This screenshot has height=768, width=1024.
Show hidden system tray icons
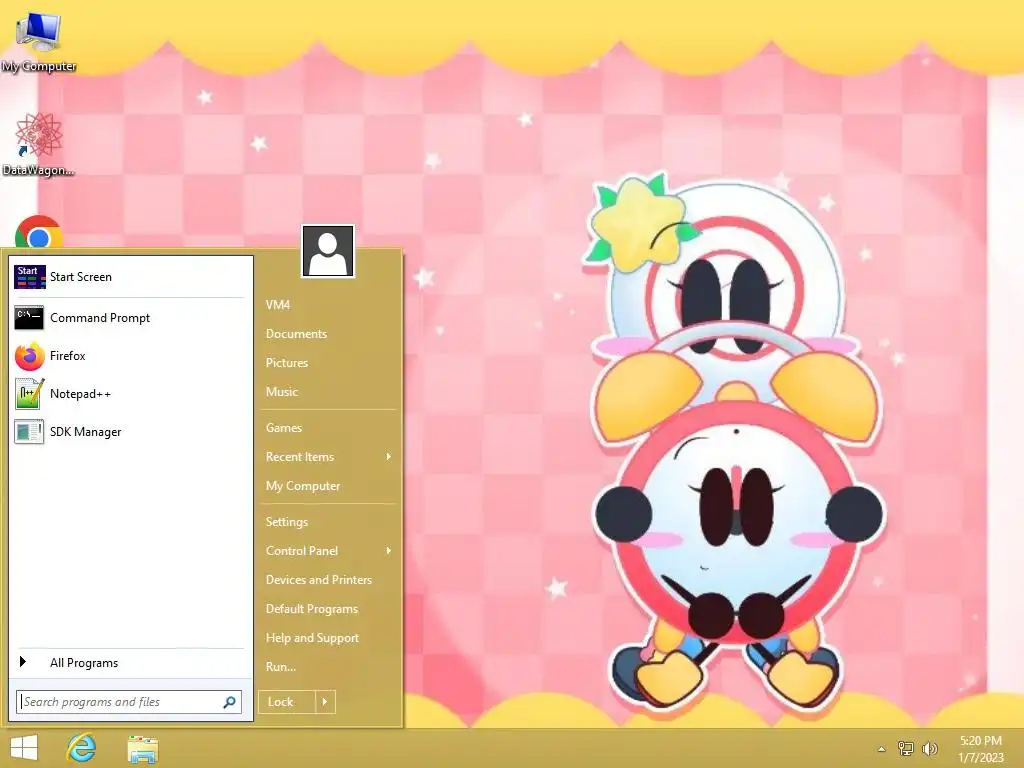[x=882, y=749]
